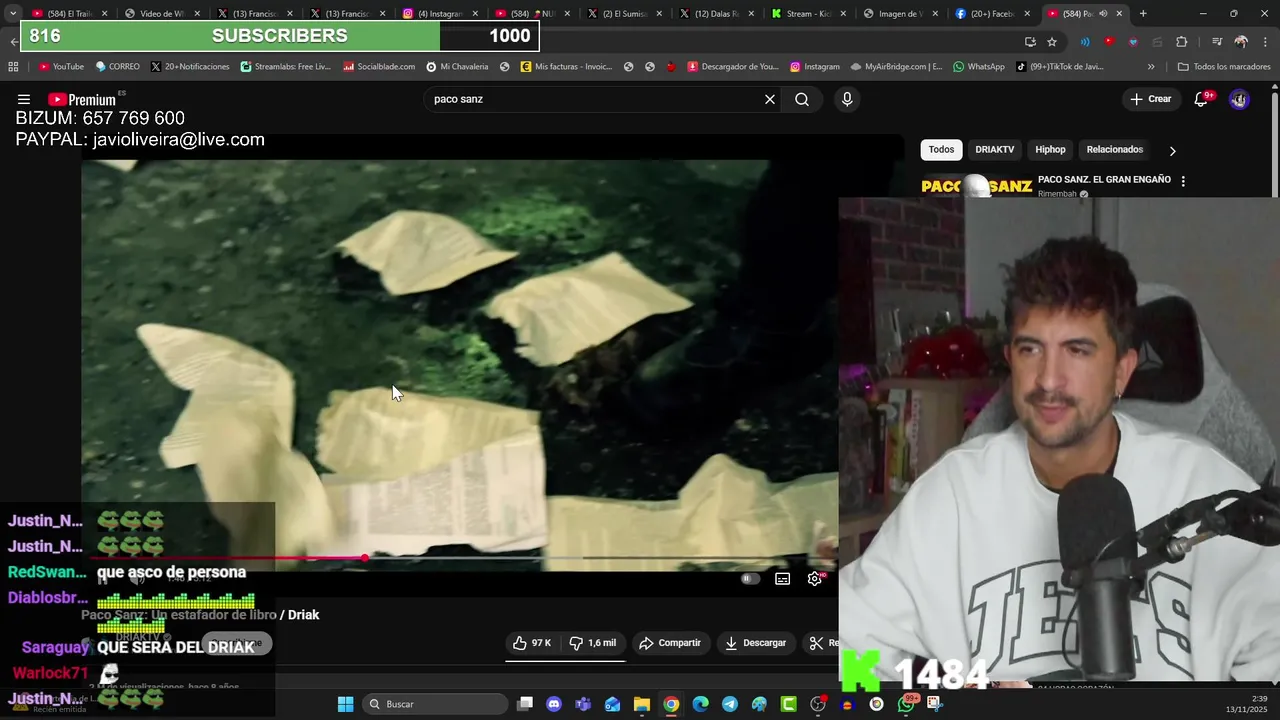Switch to the 'Stream - Kick' tab

click(810, 13)
